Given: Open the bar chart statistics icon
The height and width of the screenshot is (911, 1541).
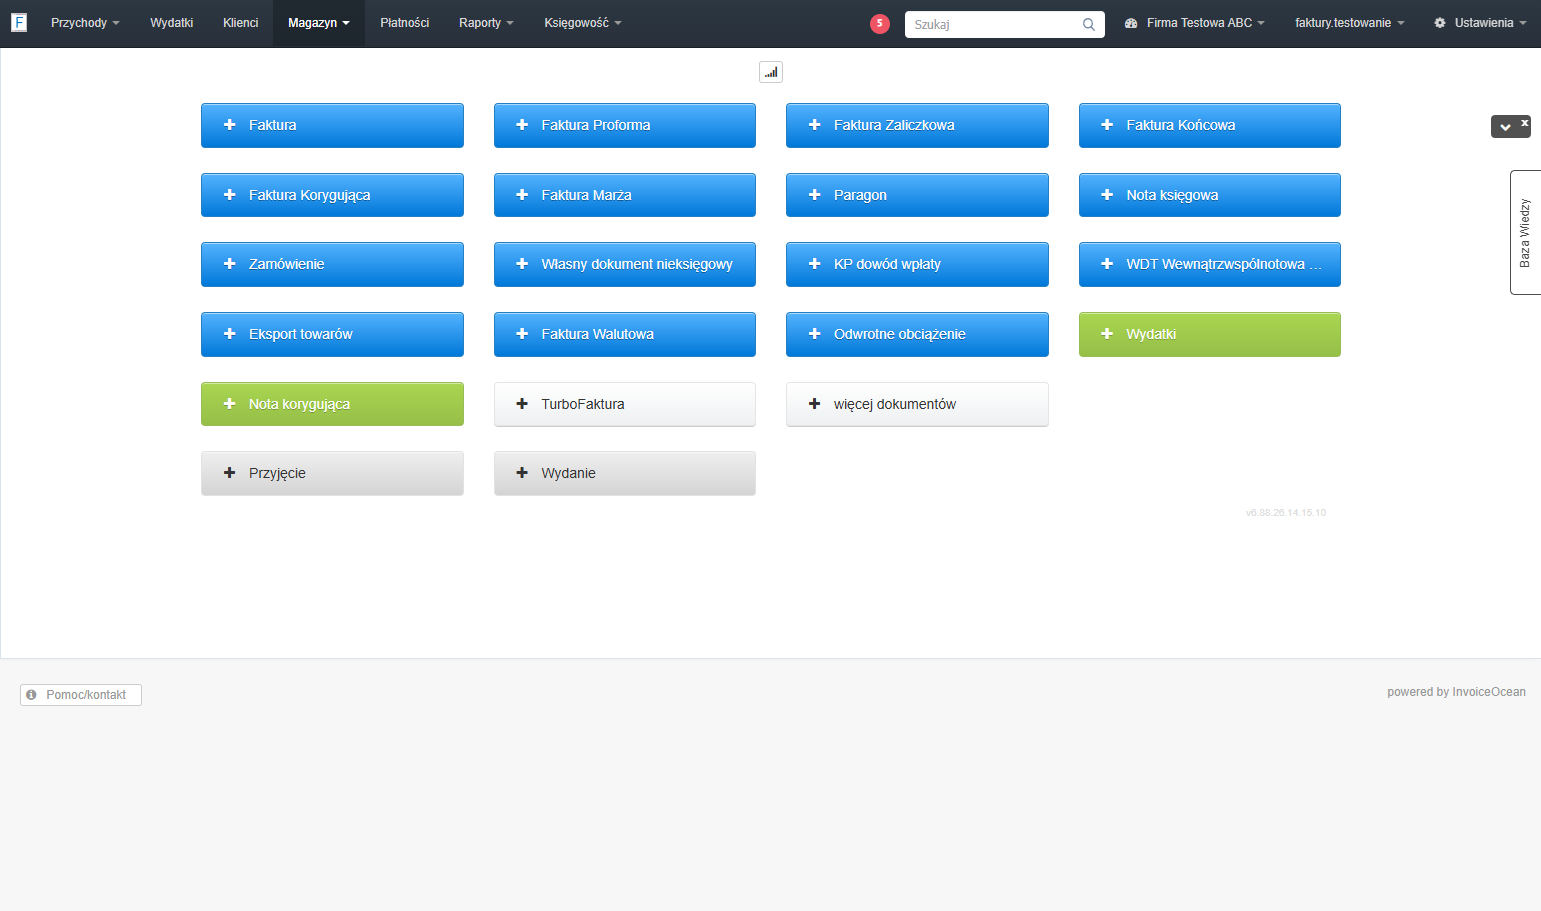Looking at the screenshot, I should tap(771, 72).
